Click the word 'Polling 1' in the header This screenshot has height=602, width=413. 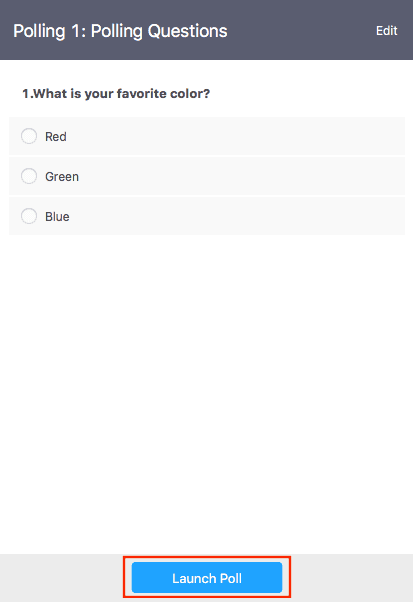[x=50, y=31]
